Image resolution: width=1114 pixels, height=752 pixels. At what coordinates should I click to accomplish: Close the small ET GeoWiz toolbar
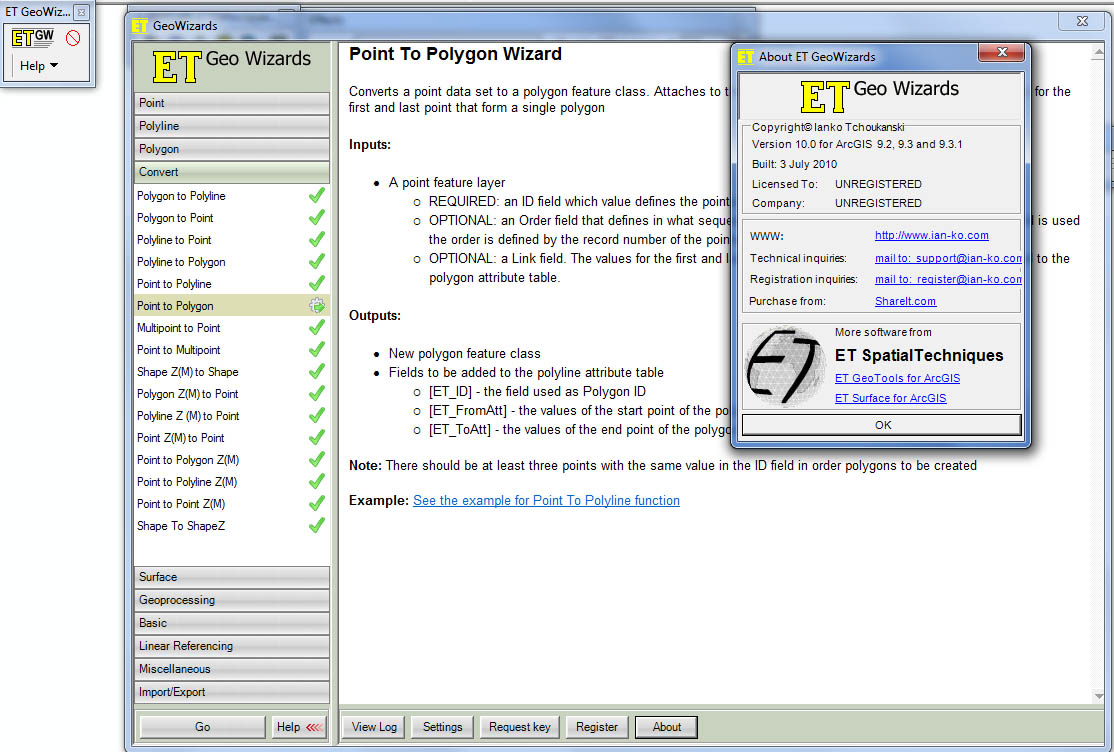[x=82, y=12]
